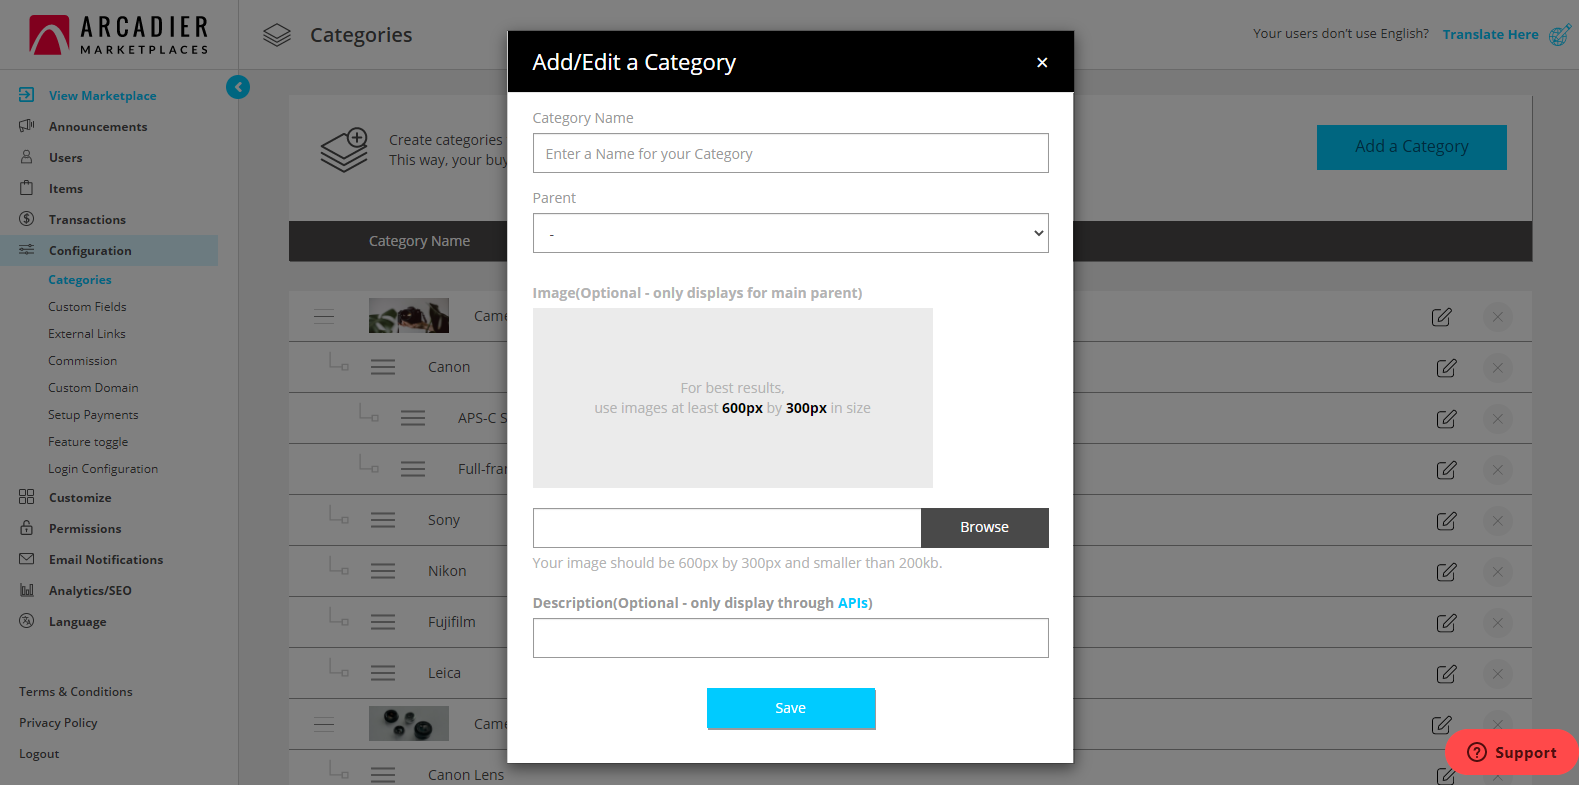Image resolution: width=1579 pixels, height=785 pixels.
Task: Select Categories submenu
Action: [x=80, y=280]
